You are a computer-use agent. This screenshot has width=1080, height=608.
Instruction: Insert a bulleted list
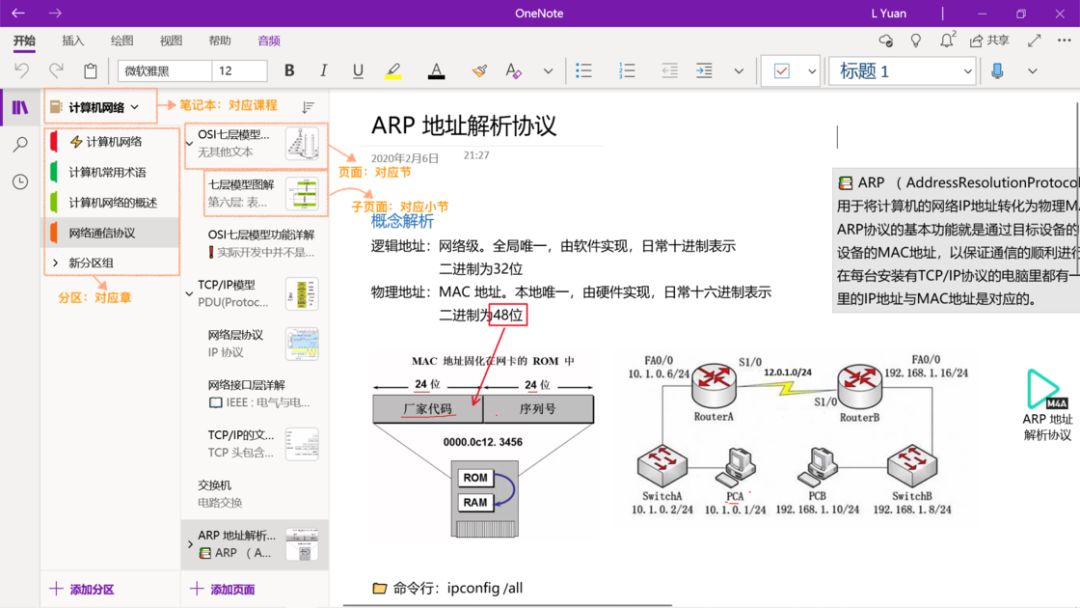tap(584, 71)
